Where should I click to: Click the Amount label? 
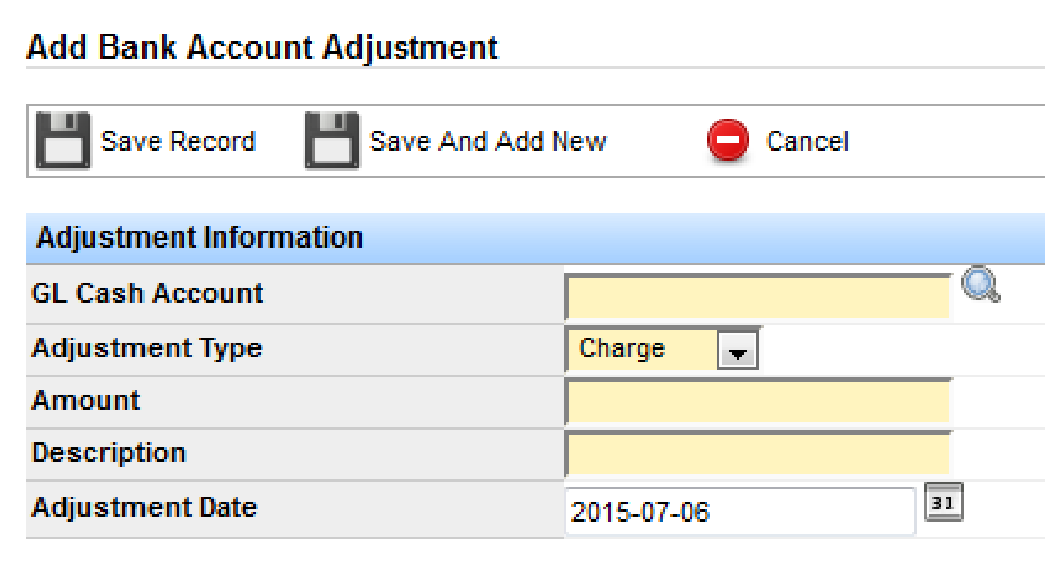click(x=86, y=400)
